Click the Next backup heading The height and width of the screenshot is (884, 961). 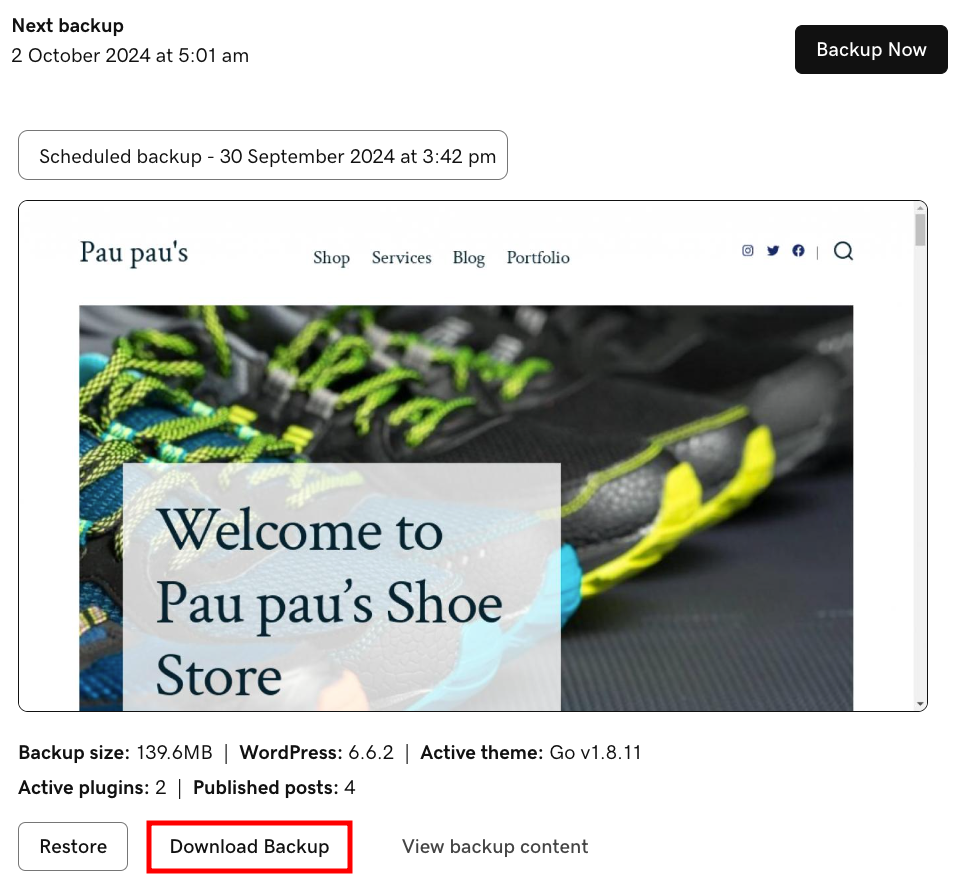pos(67,26)
